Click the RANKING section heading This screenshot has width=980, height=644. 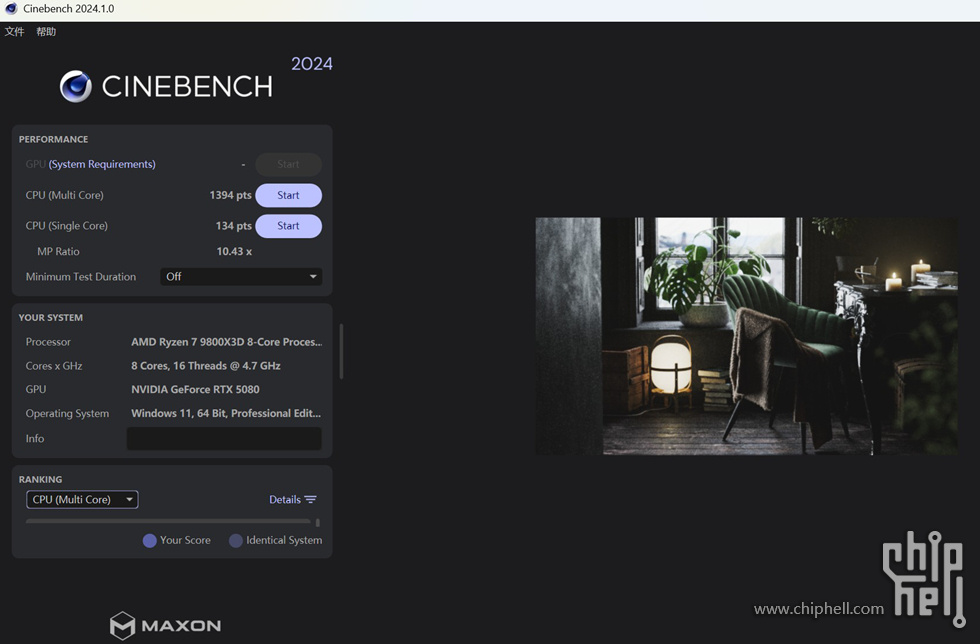tap(40, 480)
